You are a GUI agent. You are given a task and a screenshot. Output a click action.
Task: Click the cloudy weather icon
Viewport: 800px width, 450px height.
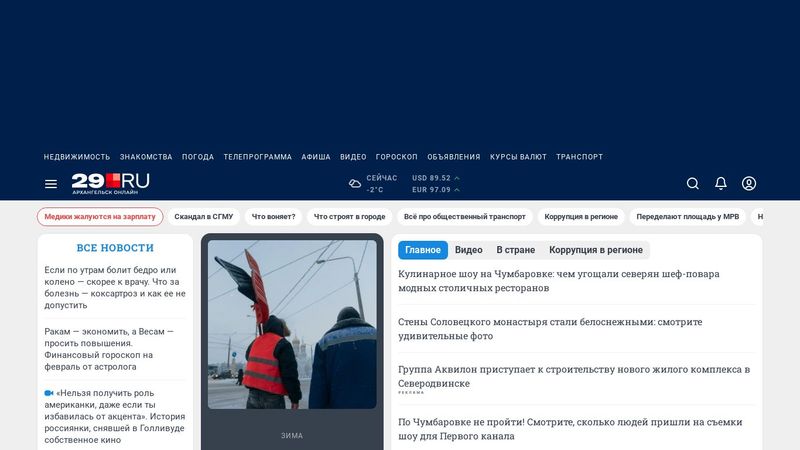pyautogui.click(x=355, y=184)
